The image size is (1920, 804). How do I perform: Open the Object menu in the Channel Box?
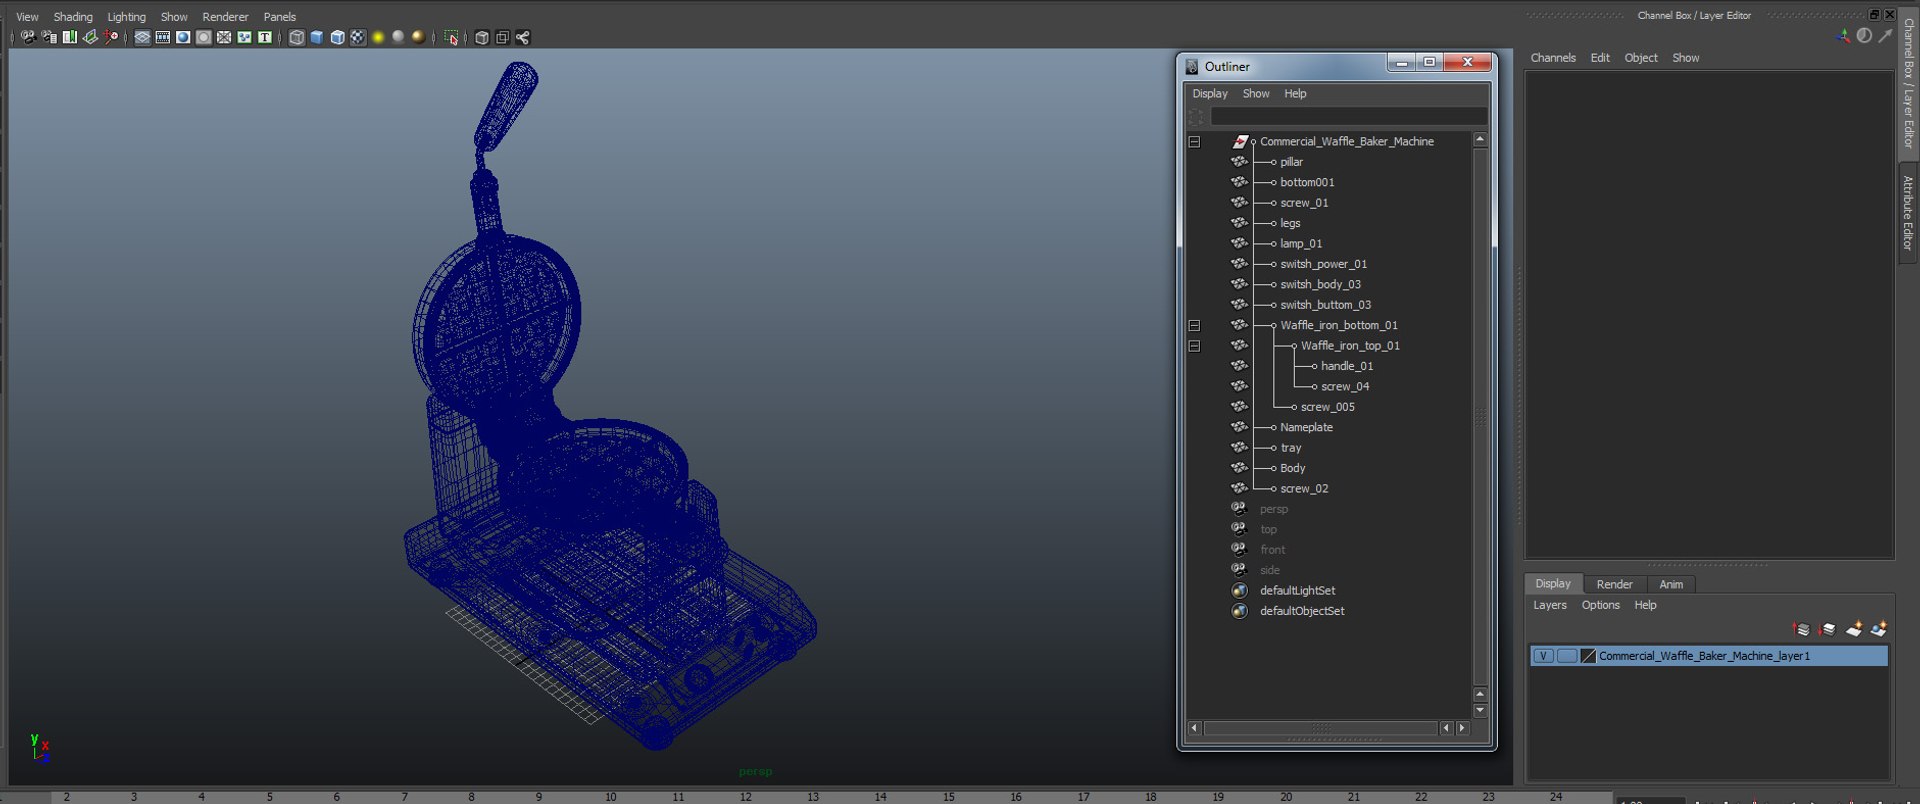tap(1641, 58)
